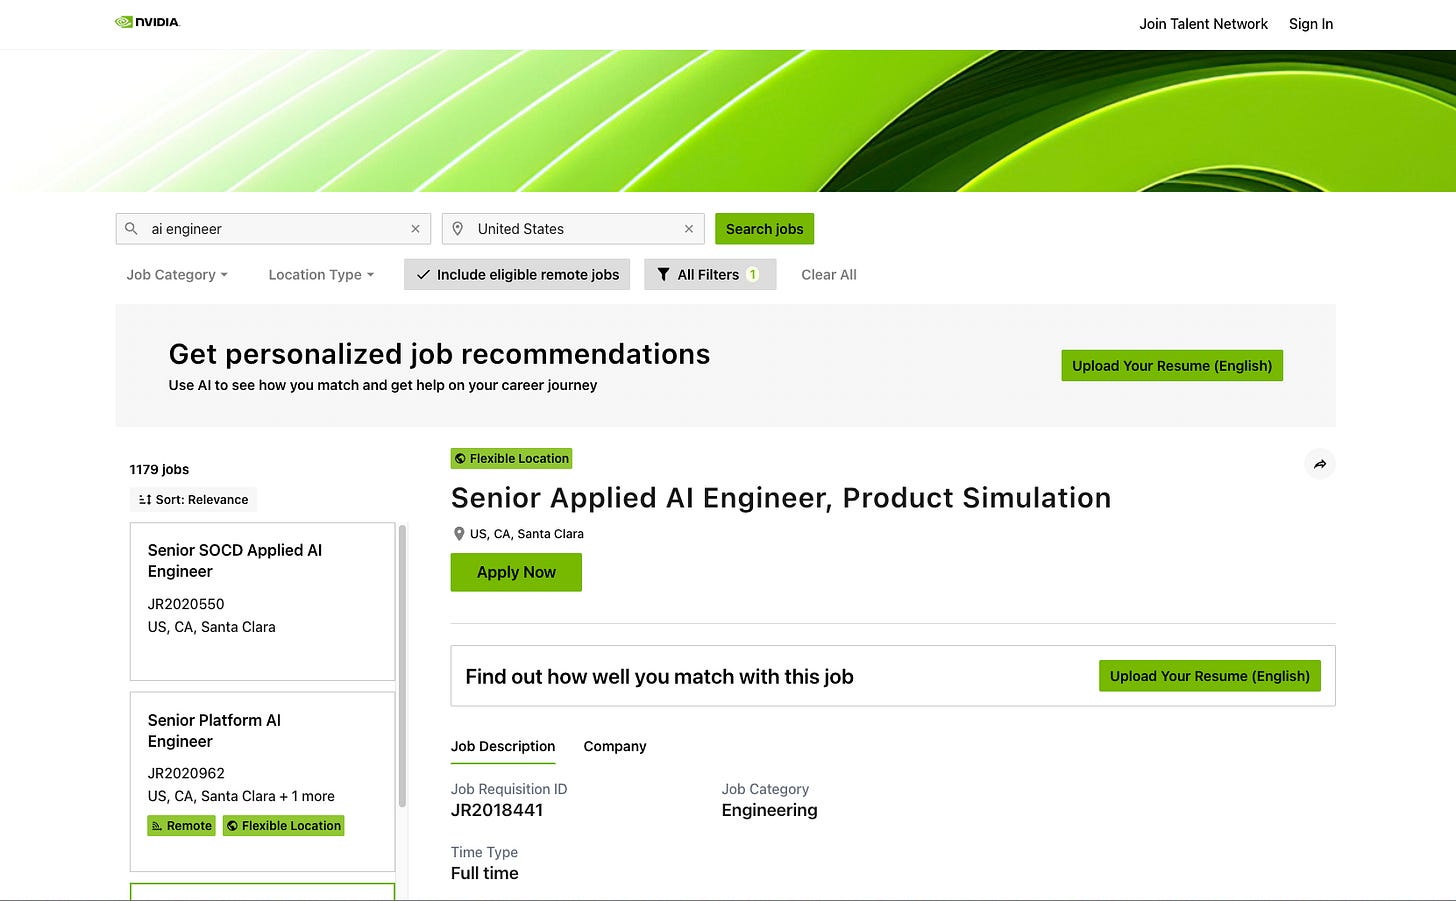
Task: Expand the Location Type dropdown
Action: click(x=321, y=274)
